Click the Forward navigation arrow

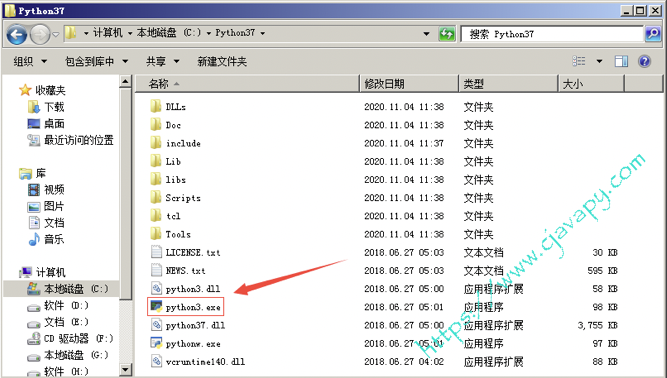pyautogui.click(x=40, y=34)
